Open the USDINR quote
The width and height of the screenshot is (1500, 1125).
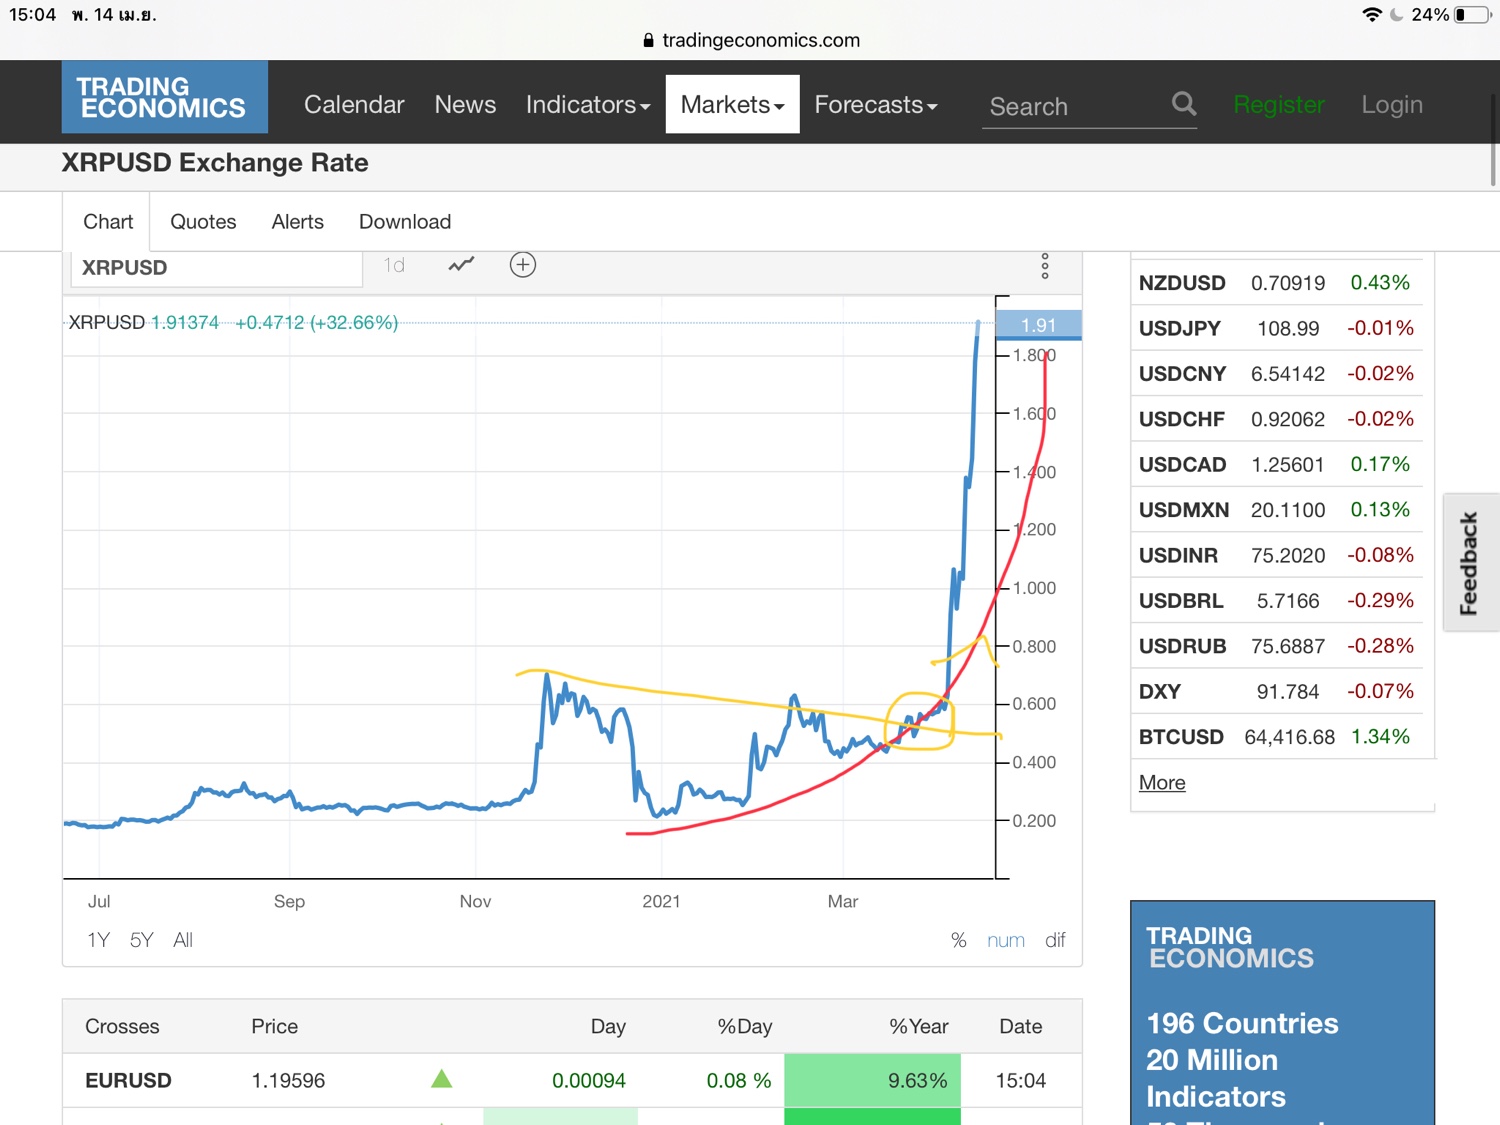(x=1178, y=556)
